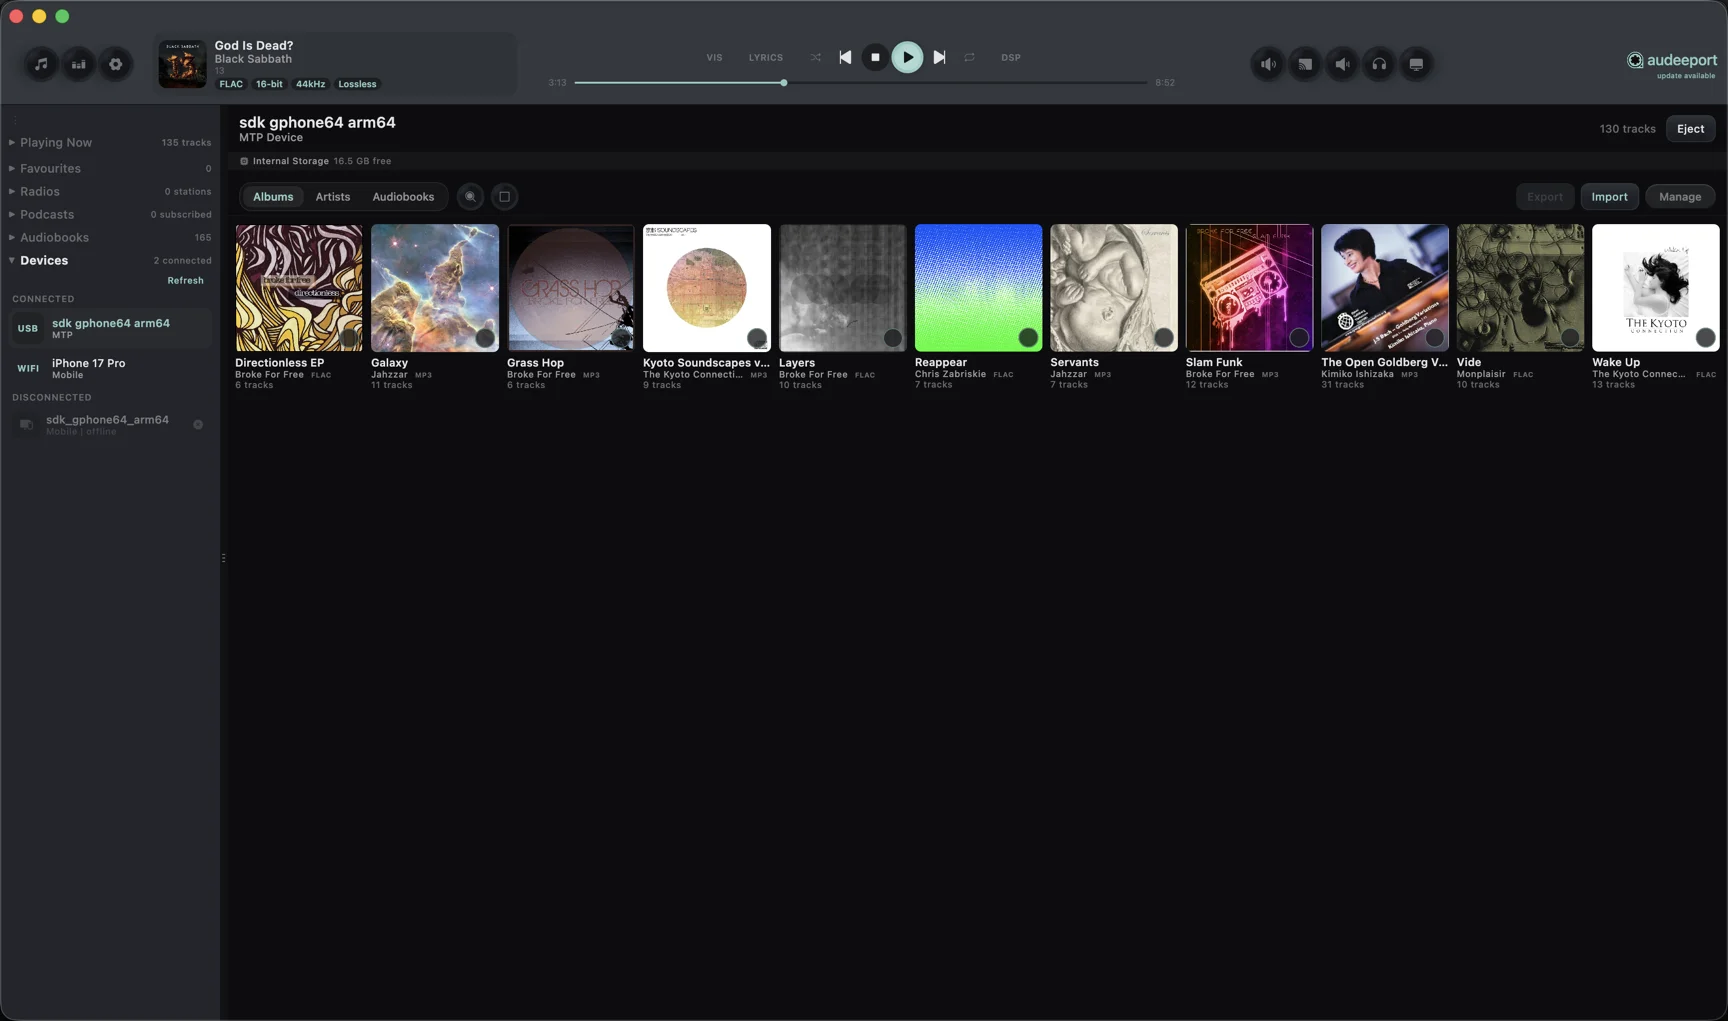
Task: Show the VIS visualizer
Action: point(714,57)
